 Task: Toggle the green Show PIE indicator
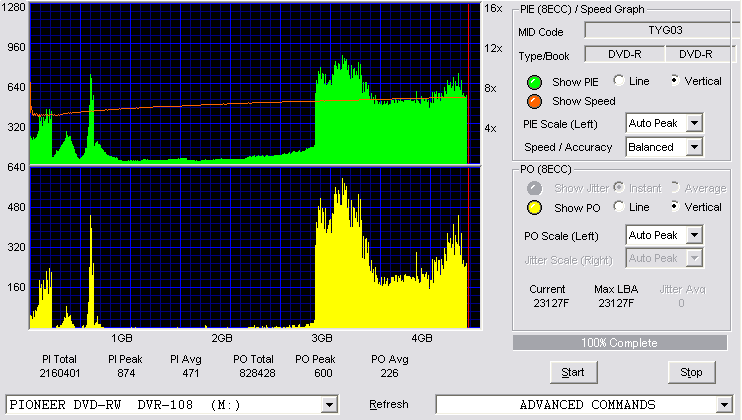click(534, 82)
